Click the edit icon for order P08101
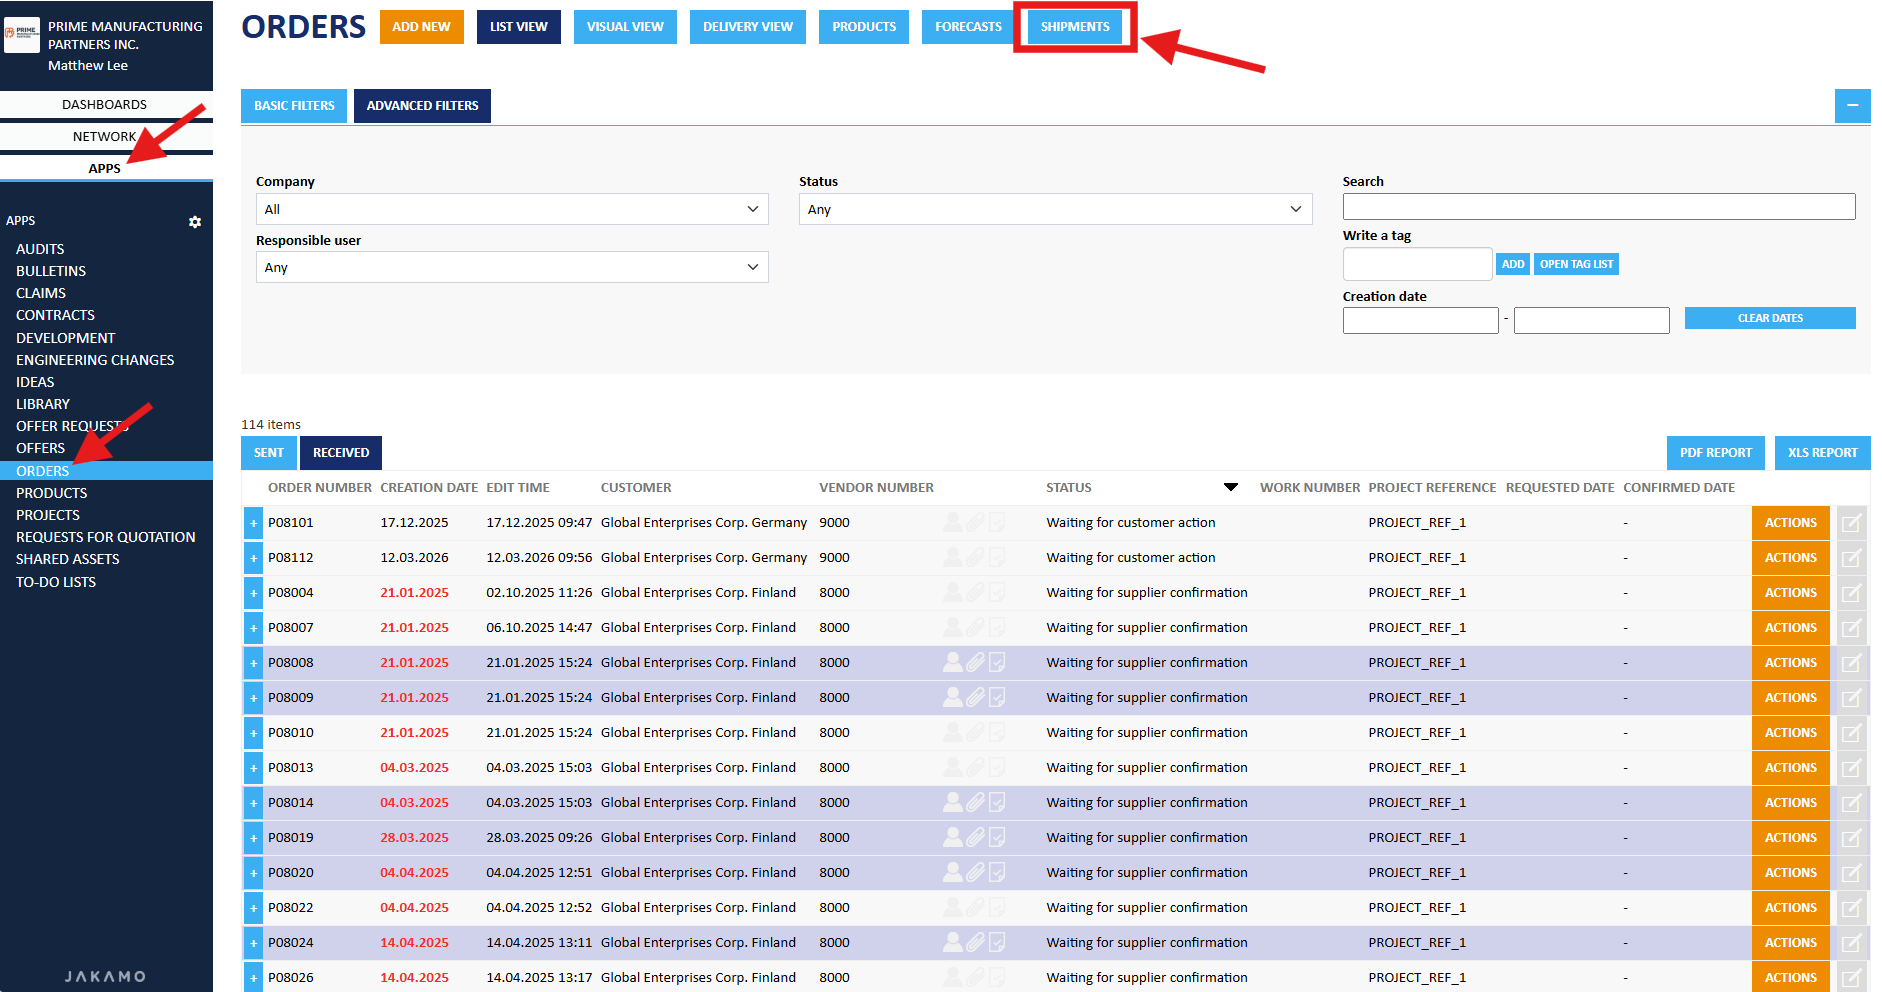 [x=1851, y=523]
